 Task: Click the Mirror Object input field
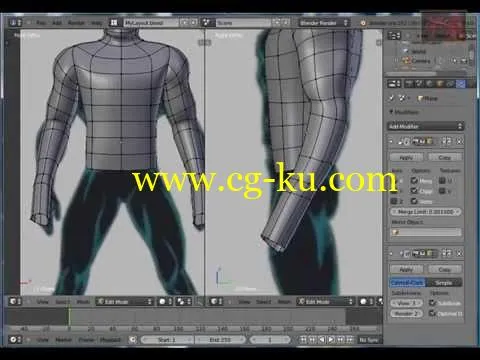click(426, 232)
